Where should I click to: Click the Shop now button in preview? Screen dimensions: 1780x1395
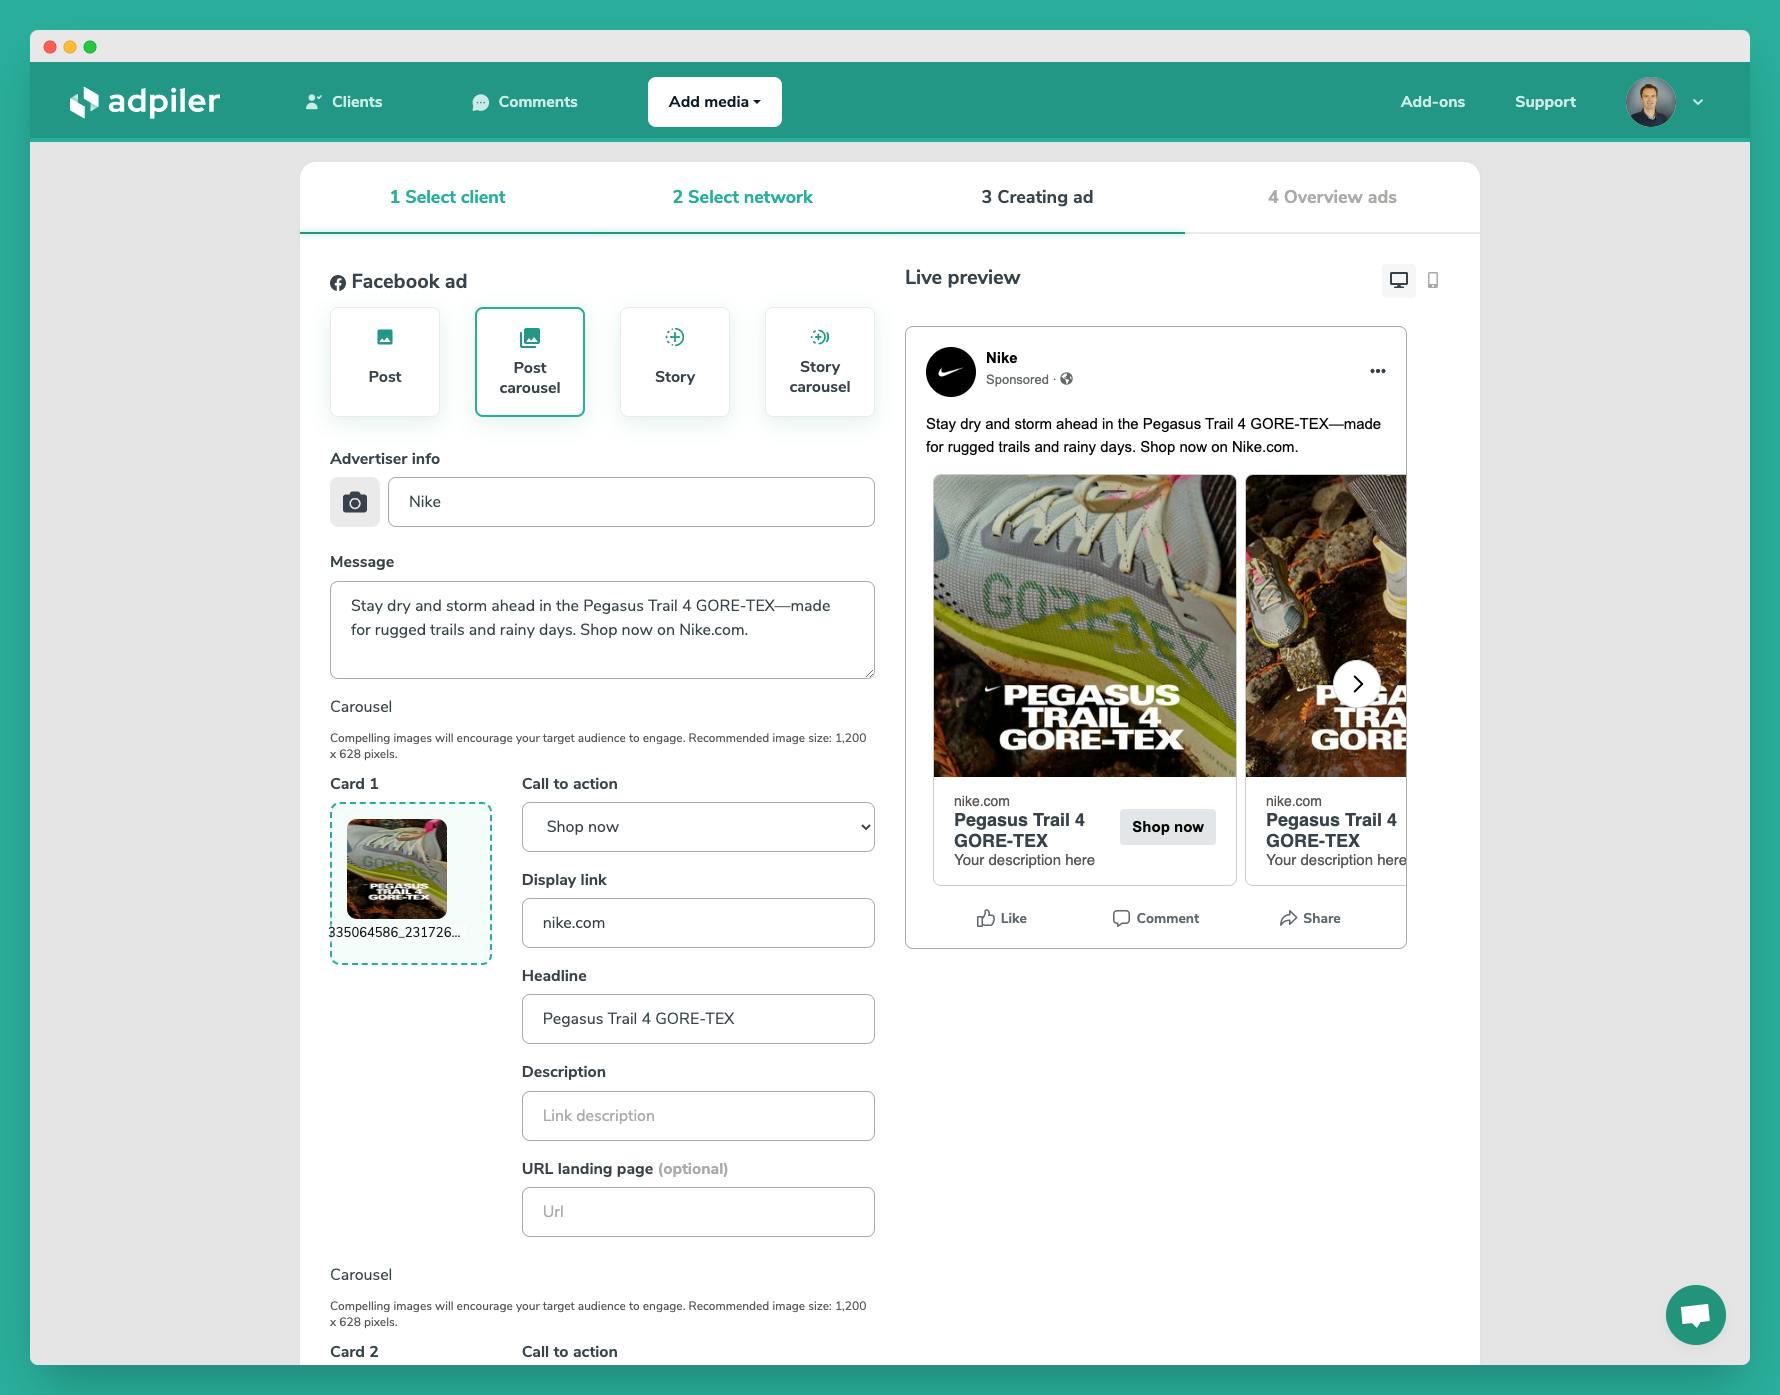coord(1168,827)
